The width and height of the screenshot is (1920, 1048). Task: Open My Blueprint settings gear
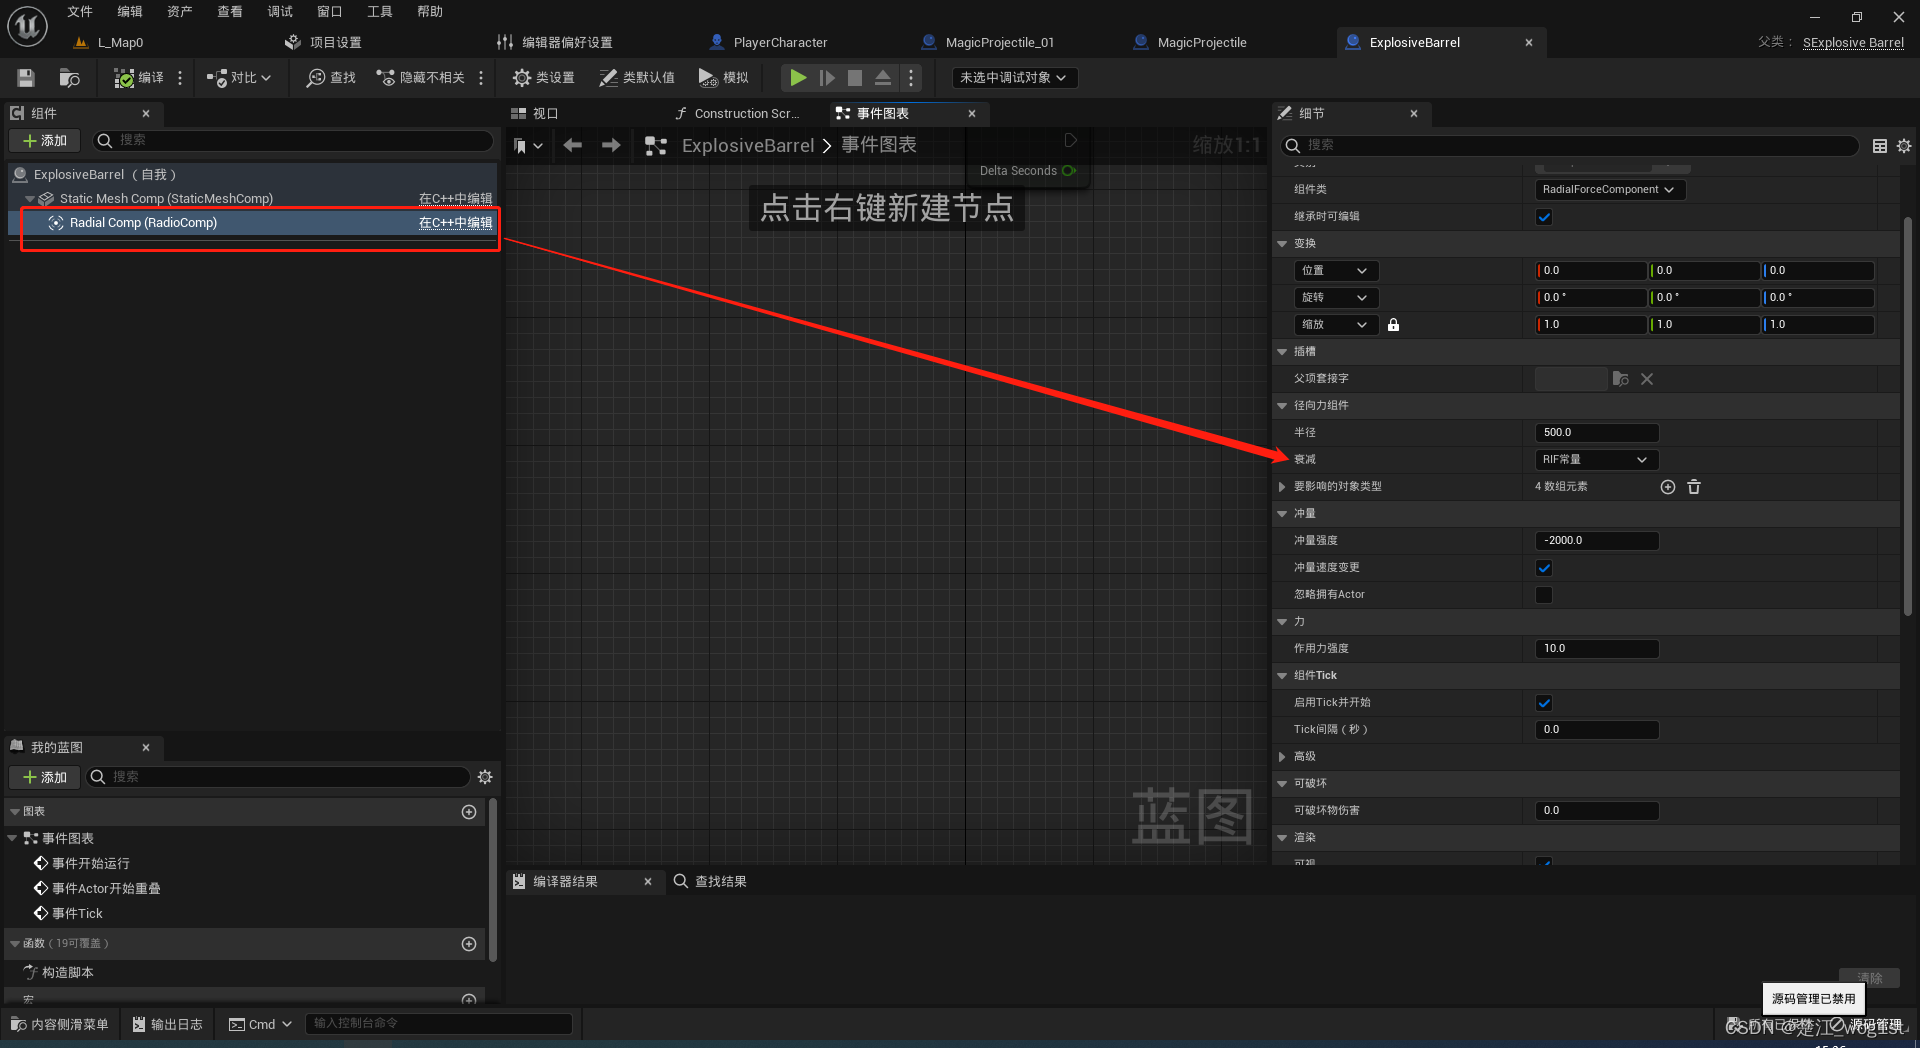[x=485, y=777]
